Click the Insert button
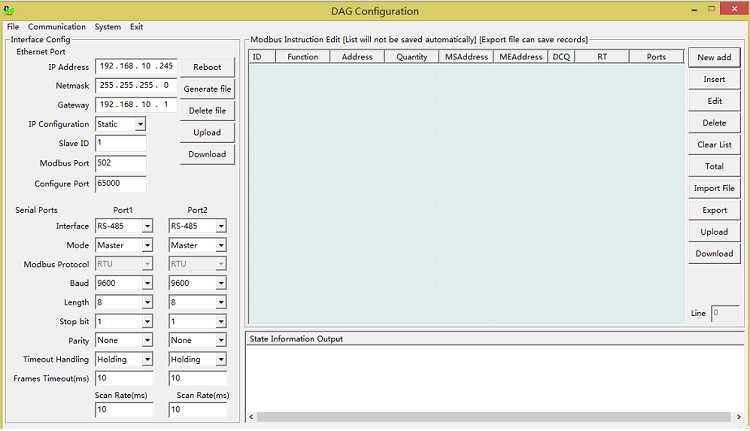 point(714,79)
